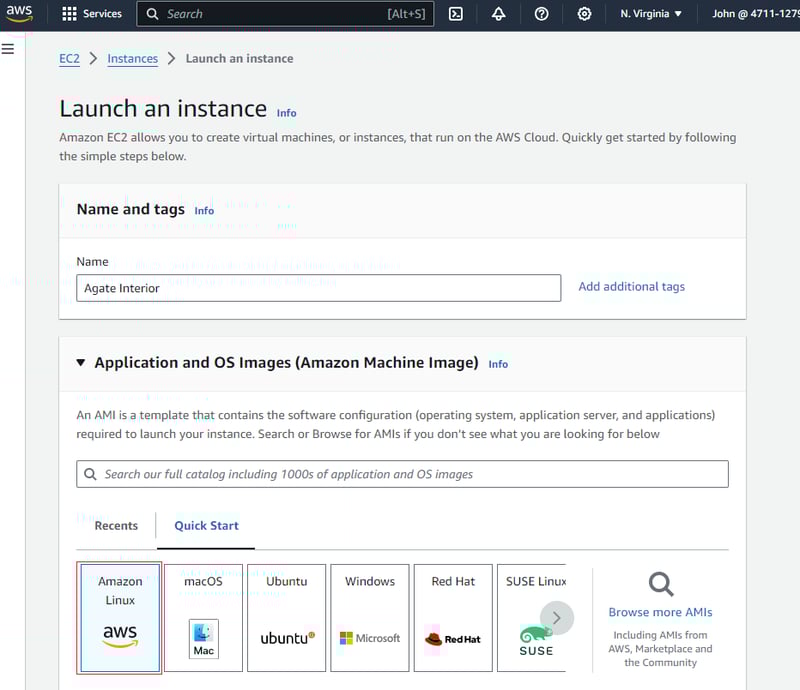Select the Amazon Linux AMI tile
This screenshot has width=800, height=690.
[x=120, y=618]
